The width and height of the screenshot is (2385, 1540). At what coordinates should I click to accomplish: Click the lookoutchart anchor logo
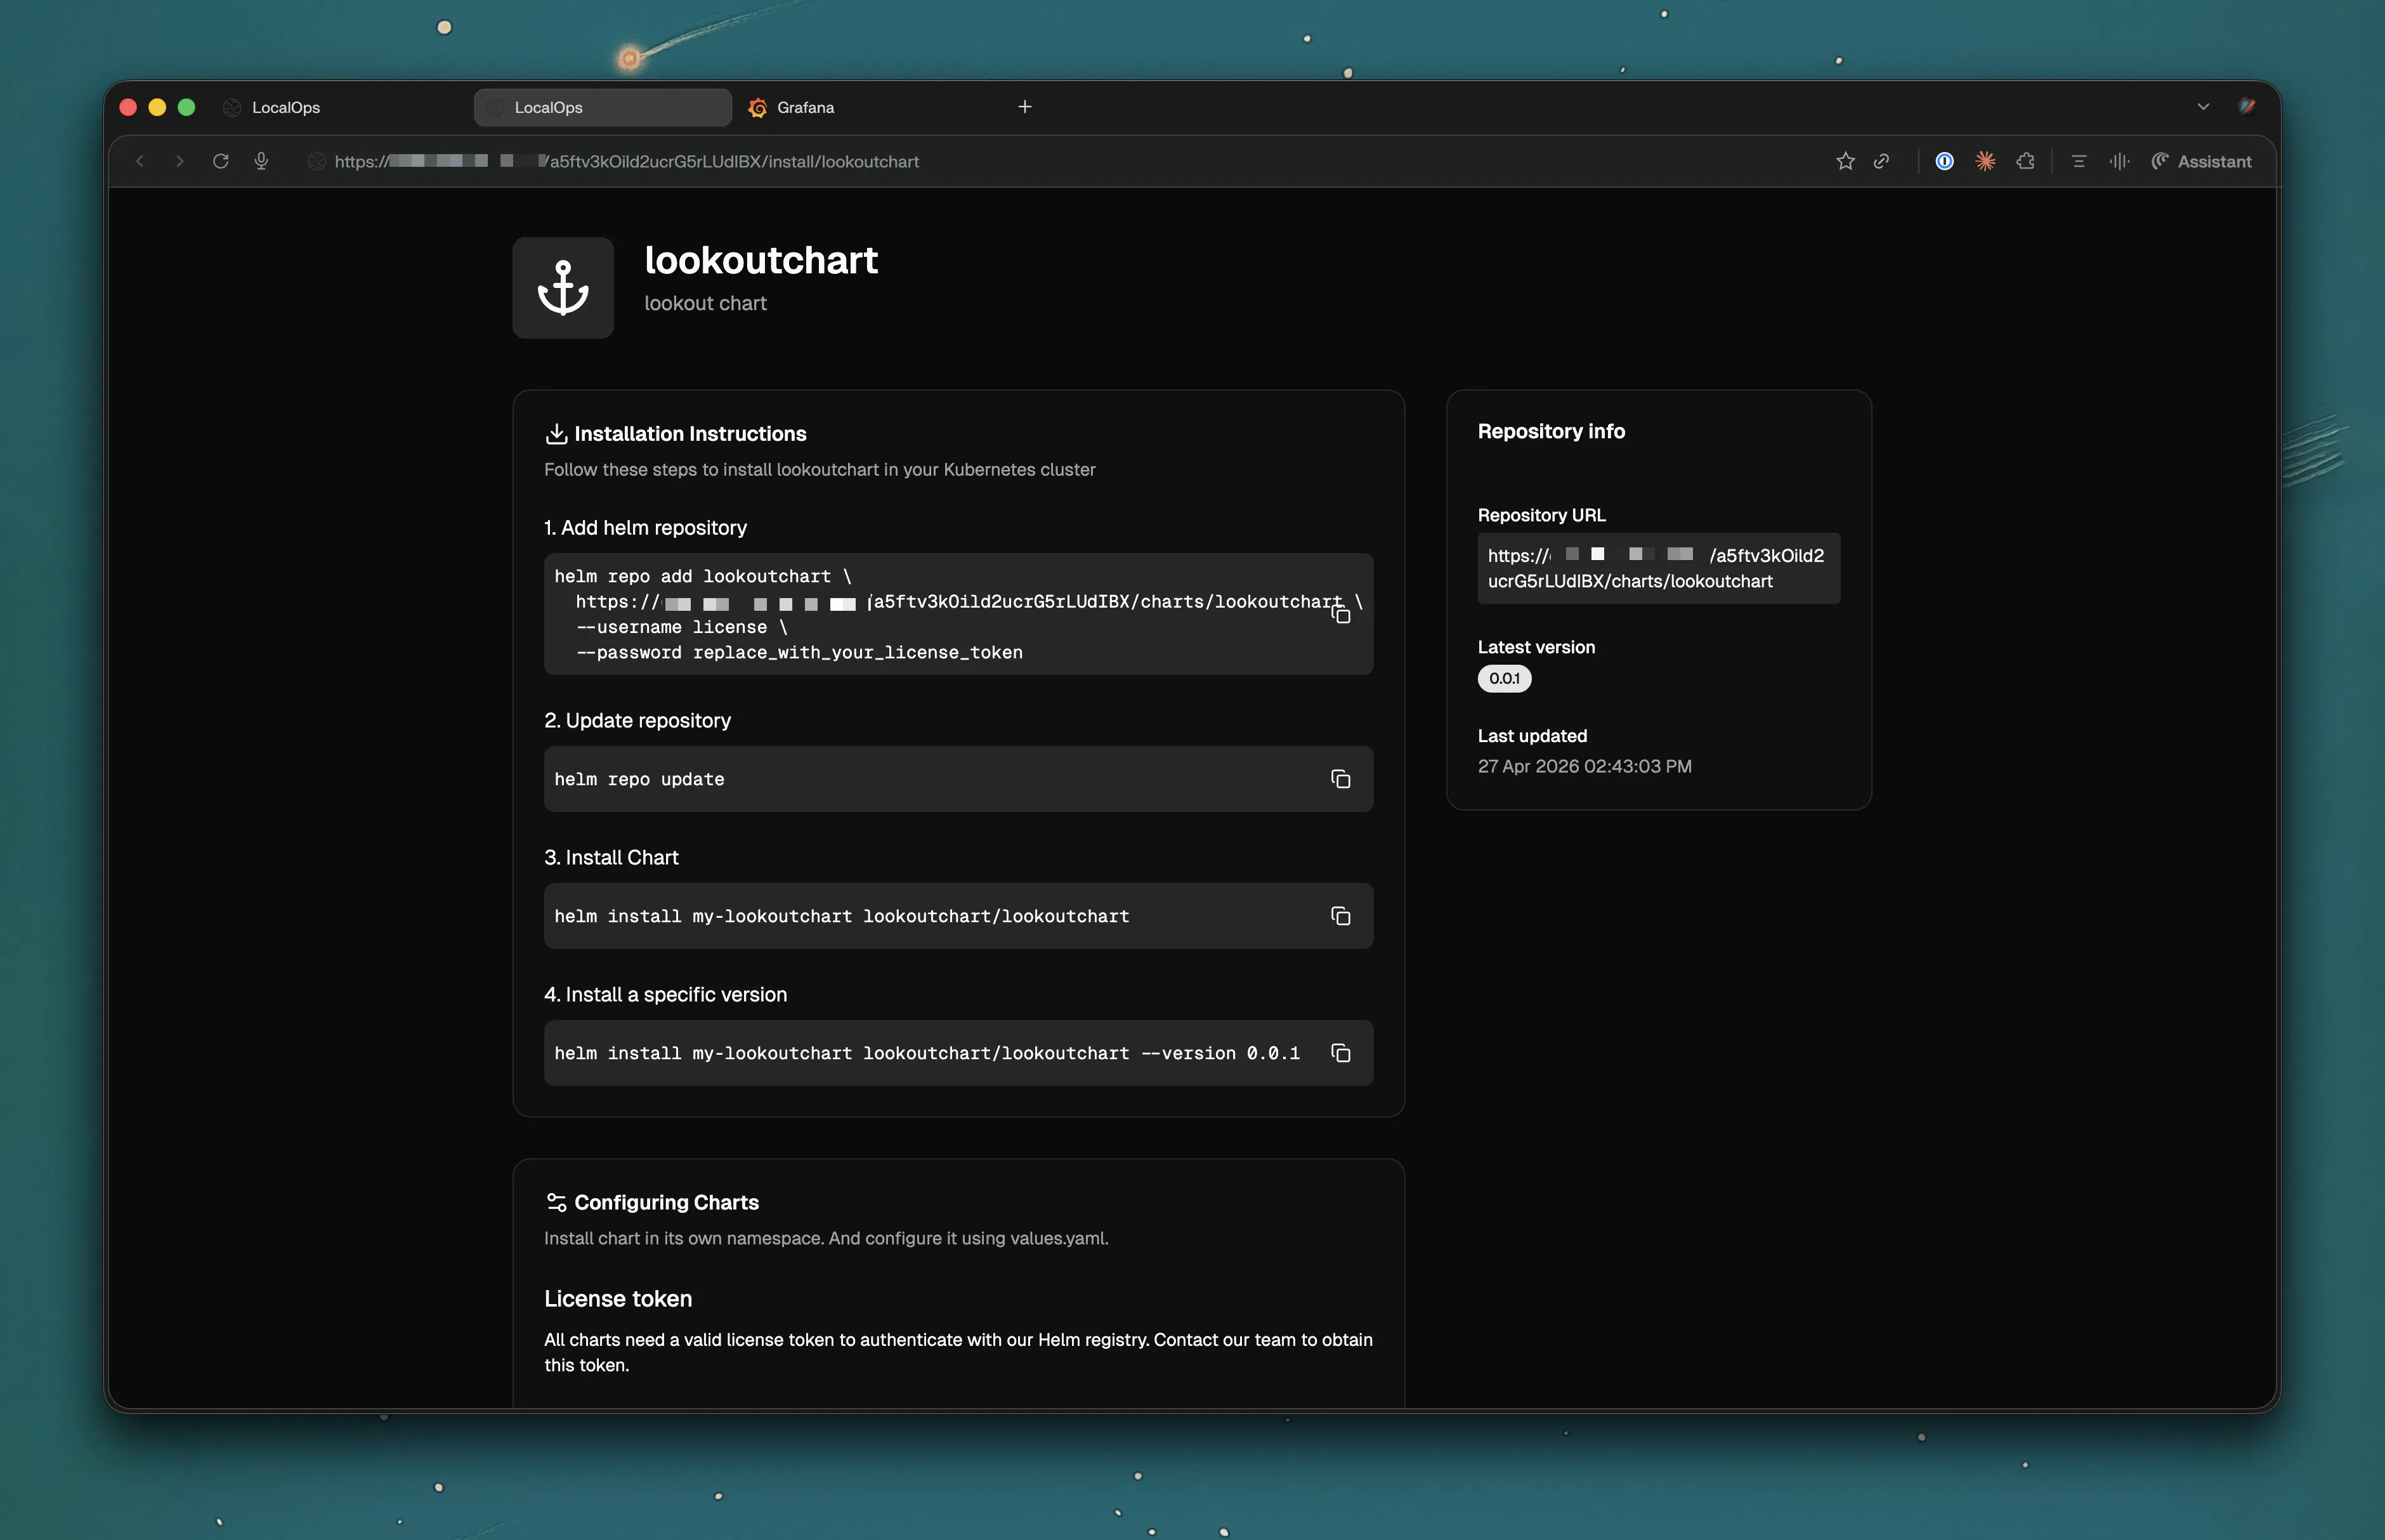(x=563, y=288)
